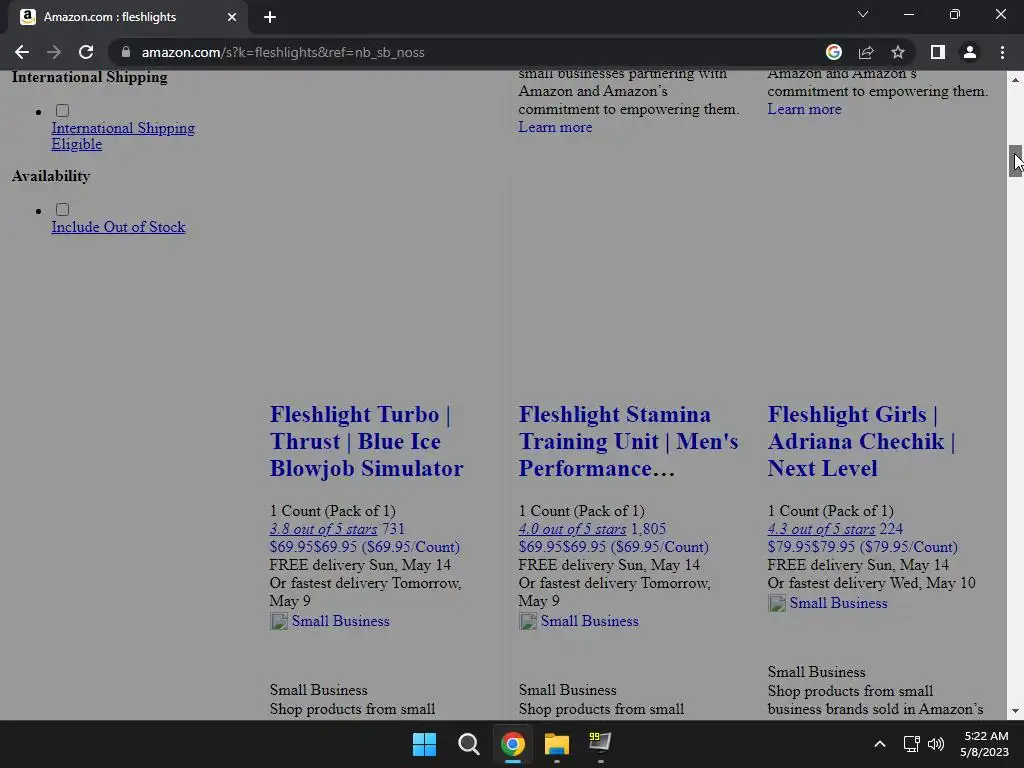Select Or fastest delivery Wed, May 10

[x=871, y=583]
